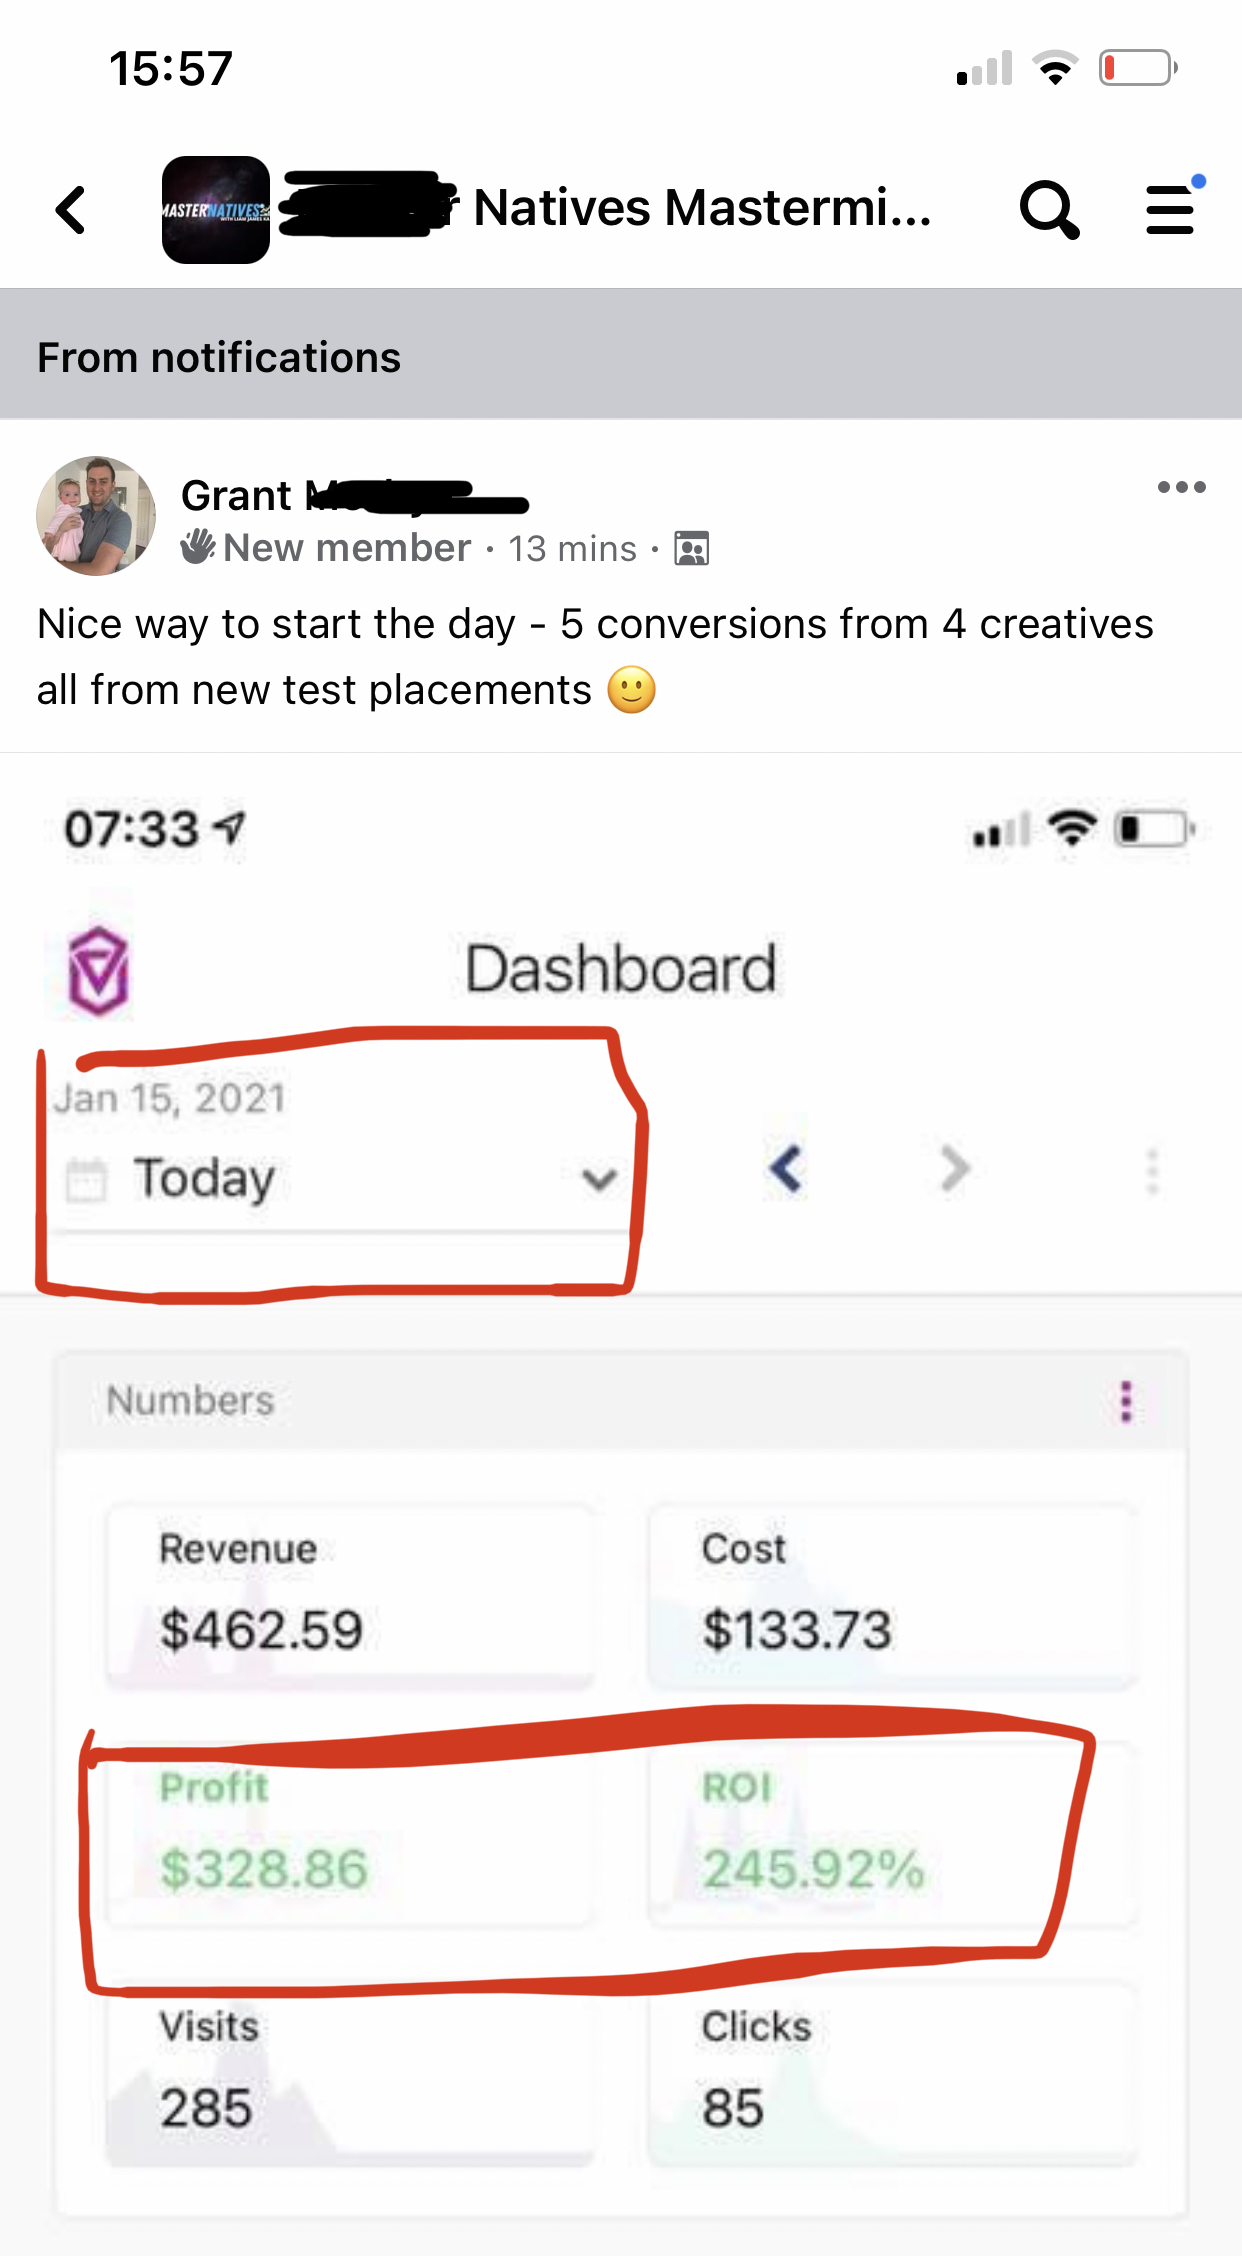The height and width of the screenshot is (2256, 1242).
Task: Go to next day with right chevron
Action: pyautogui.click(x=956, y=1169)
